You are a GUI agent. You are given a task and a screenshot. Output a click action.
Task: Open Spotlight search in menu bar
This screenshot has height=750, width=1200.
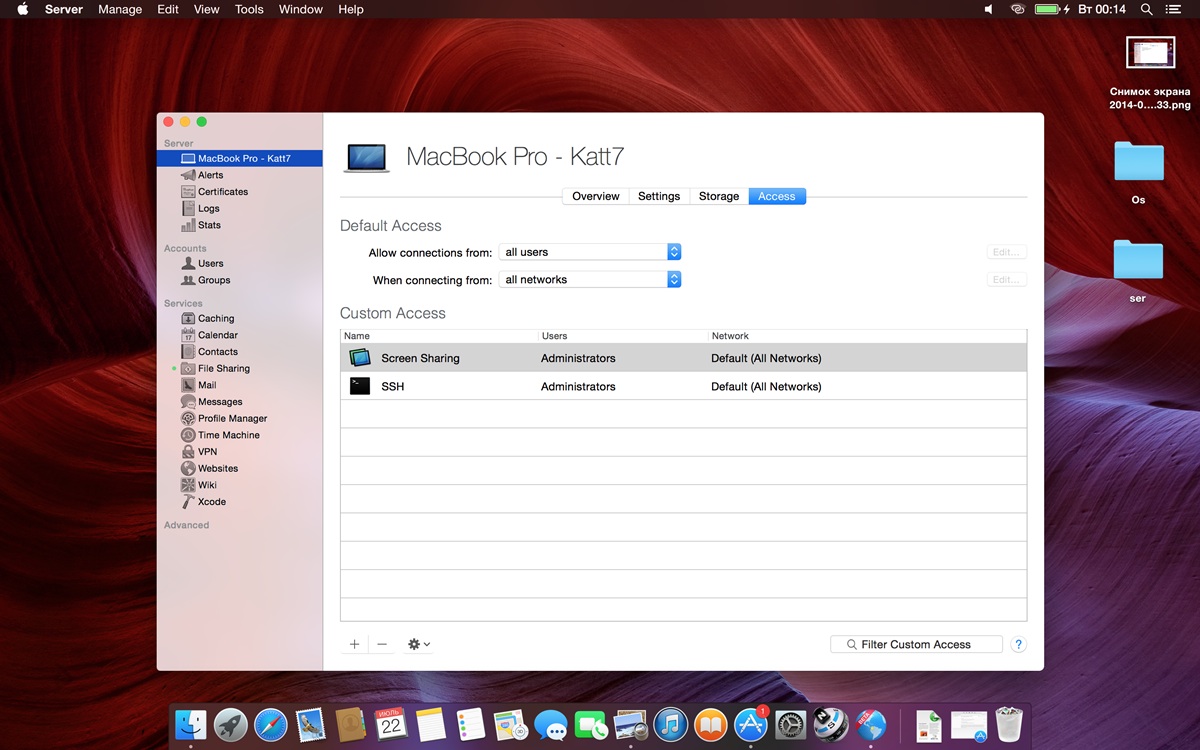pyautogui.click(x=1147, y=9)
